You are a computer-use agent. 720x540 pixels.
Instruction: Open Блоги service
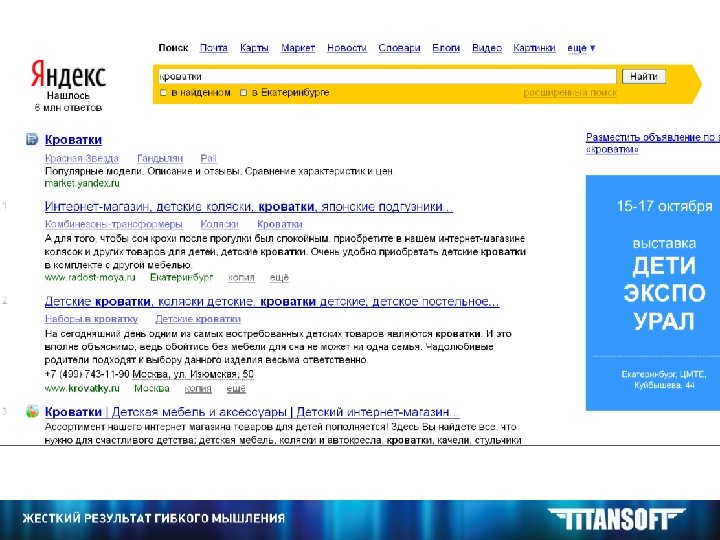(446, 48)
